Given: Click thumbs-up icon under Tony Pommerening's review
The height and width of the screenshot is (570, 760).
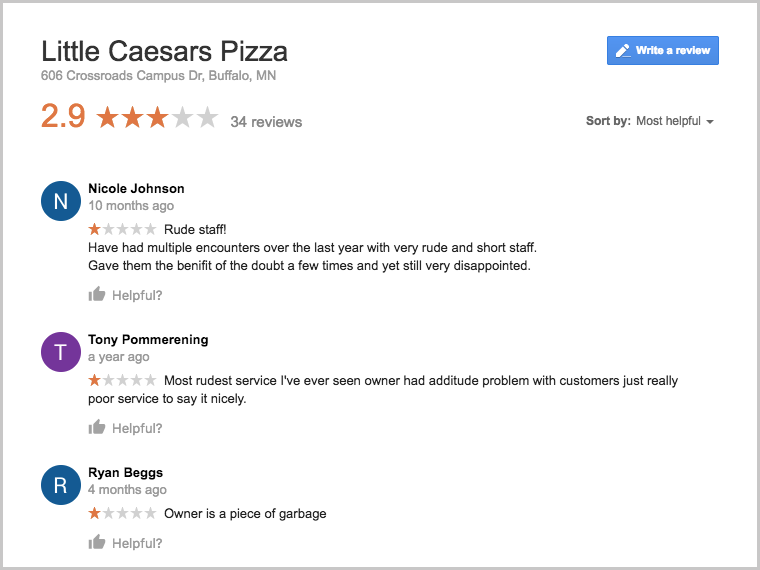Looking at the screenshot, I should (x=97, y=428).
